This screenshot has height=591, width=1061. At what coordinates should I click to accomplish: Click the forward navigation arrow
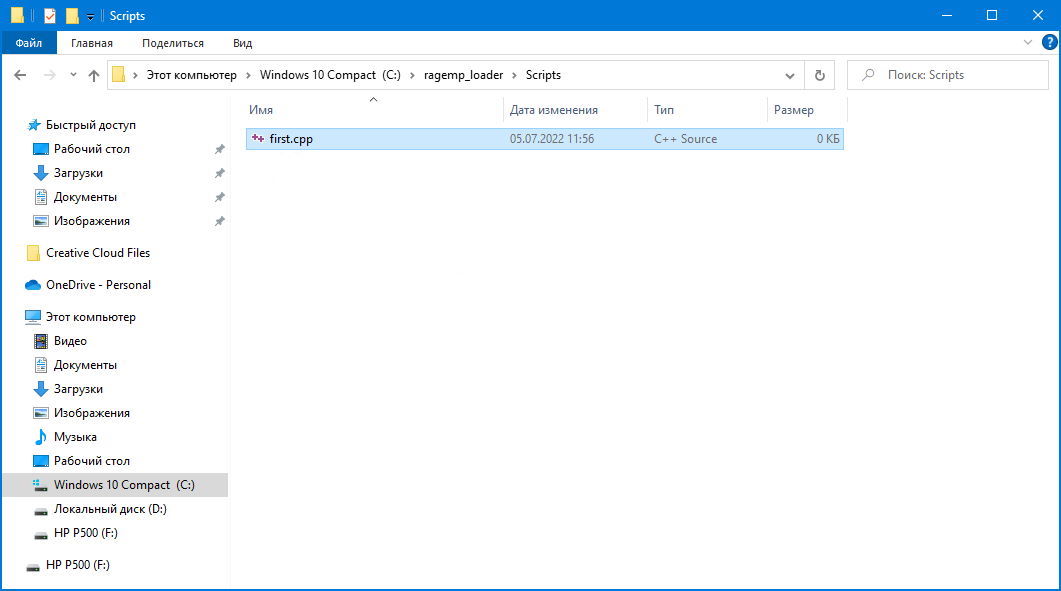(x=49, y=75)
